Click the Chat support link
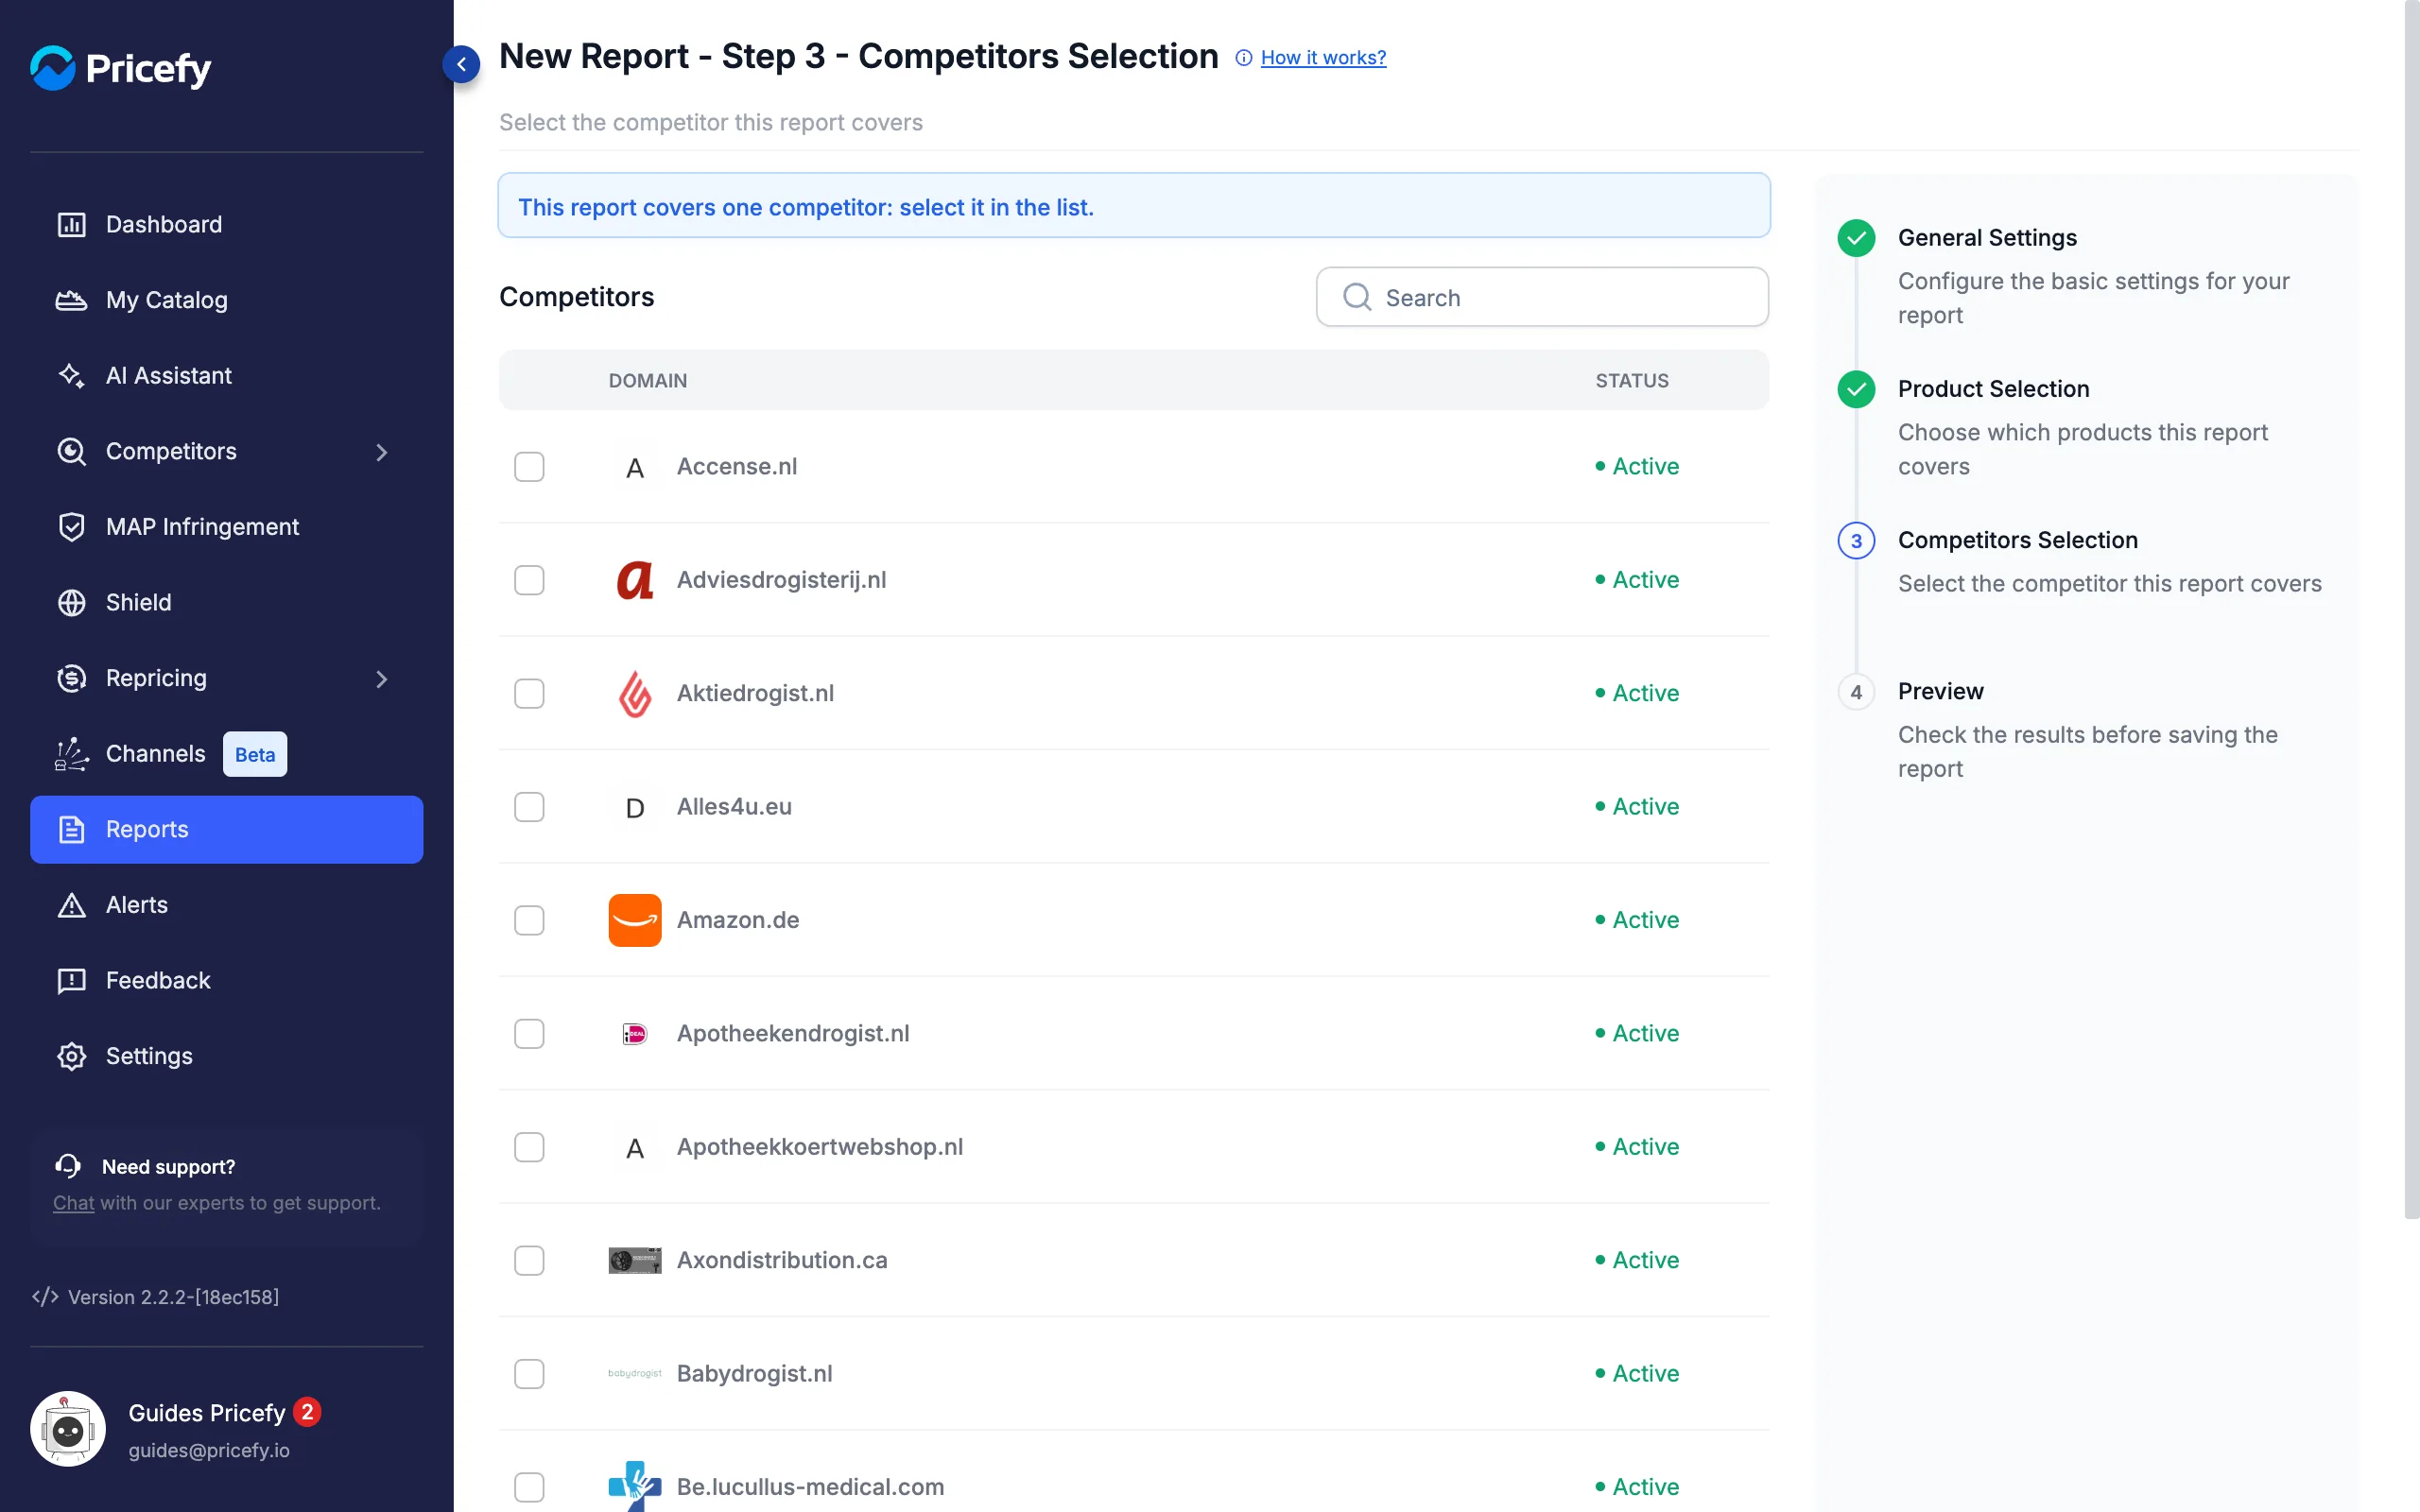Image resolution: width=2420 pixels, height=1512 pixels. [x=73, y=1203]
